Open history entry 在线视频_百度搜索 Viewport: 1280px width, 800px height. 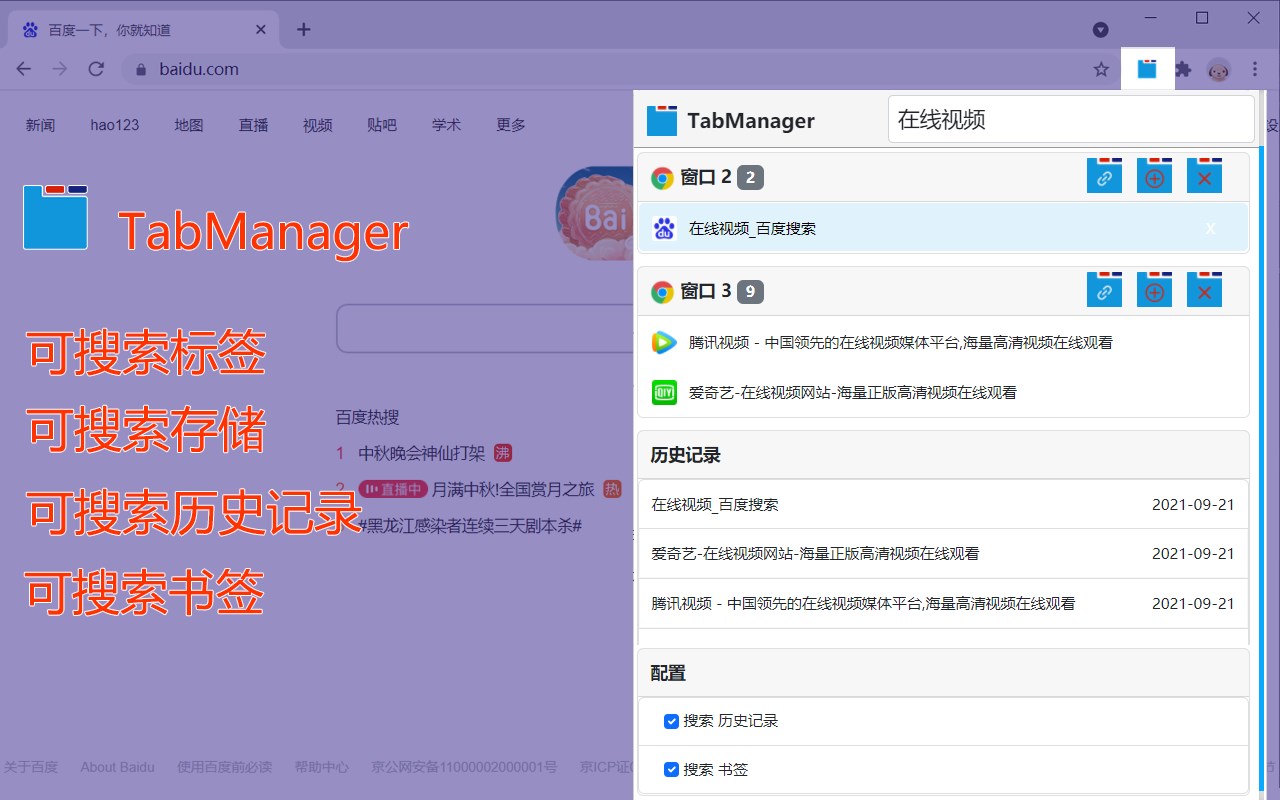[943, 504]
